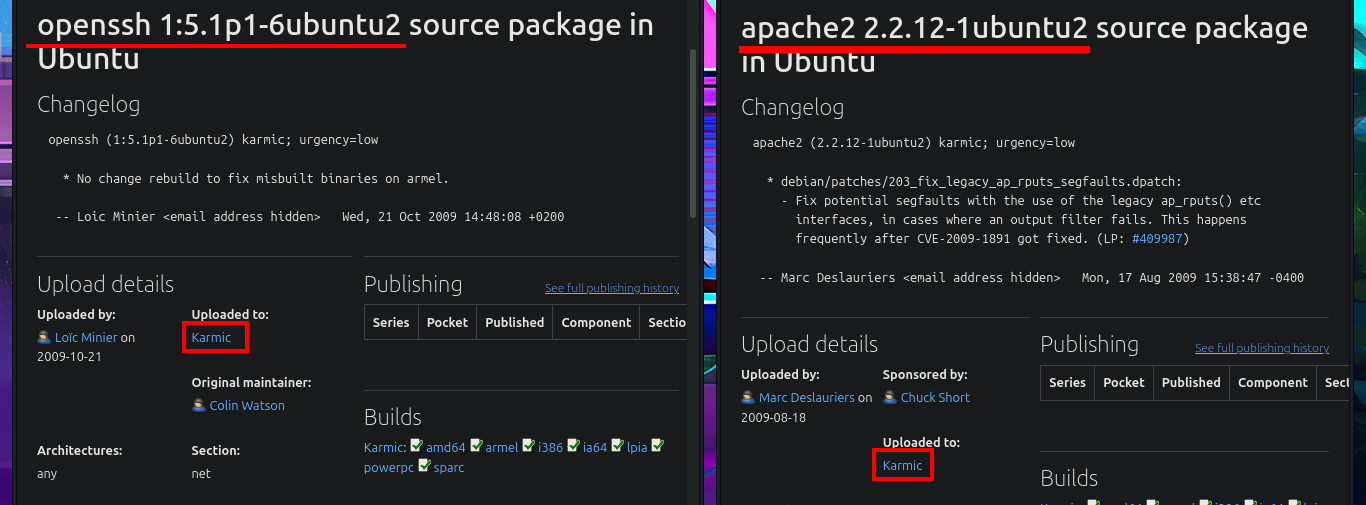Click the 'Mon, 17 Aug 2009' signature line
Image resolution: width=1366 pixels, height=505 pixels.
1032,277
